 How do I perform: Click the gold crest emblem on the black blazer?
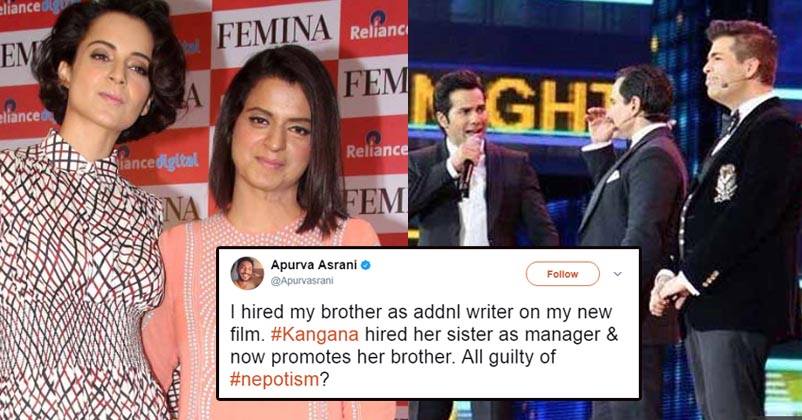(x=725, y=183)
